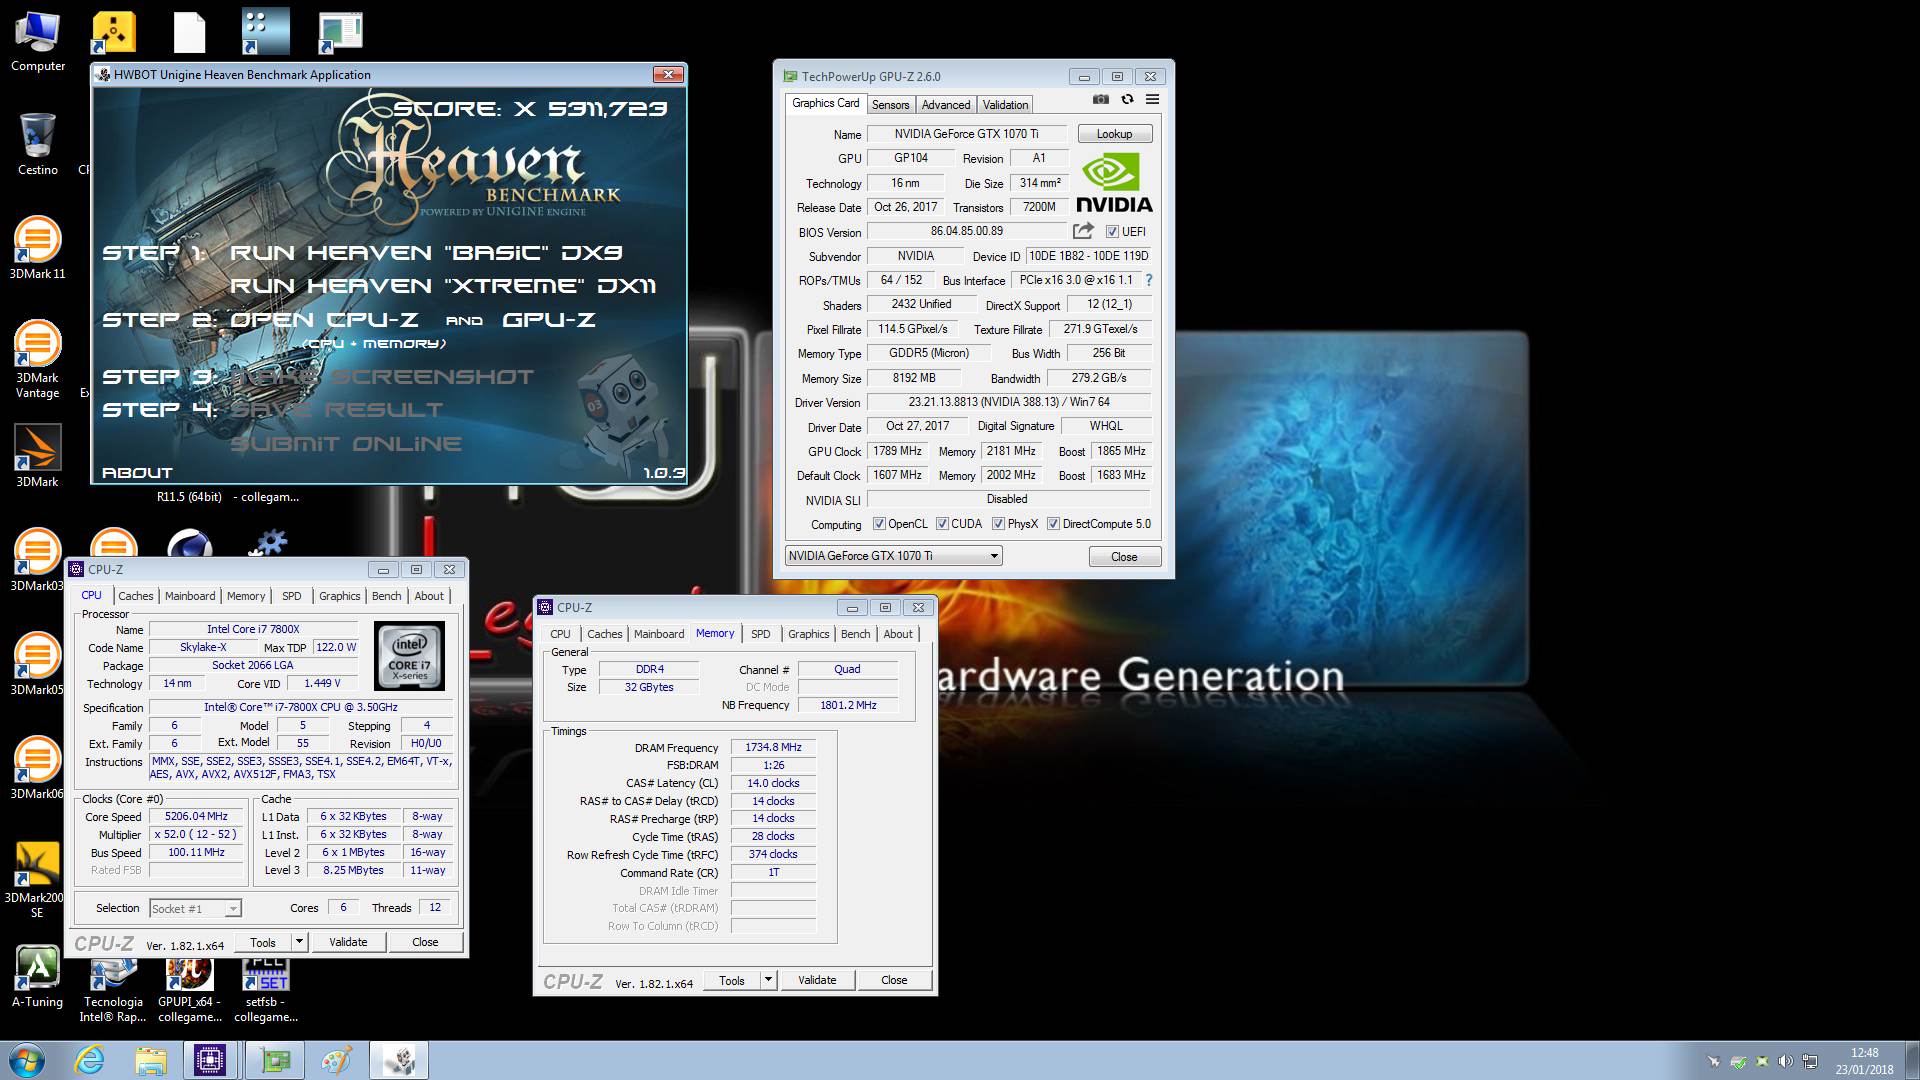Screen dimensions: 1920x1080
Task: Take a GPU-Z screenshot with the camera icon
Action: 1100,99
